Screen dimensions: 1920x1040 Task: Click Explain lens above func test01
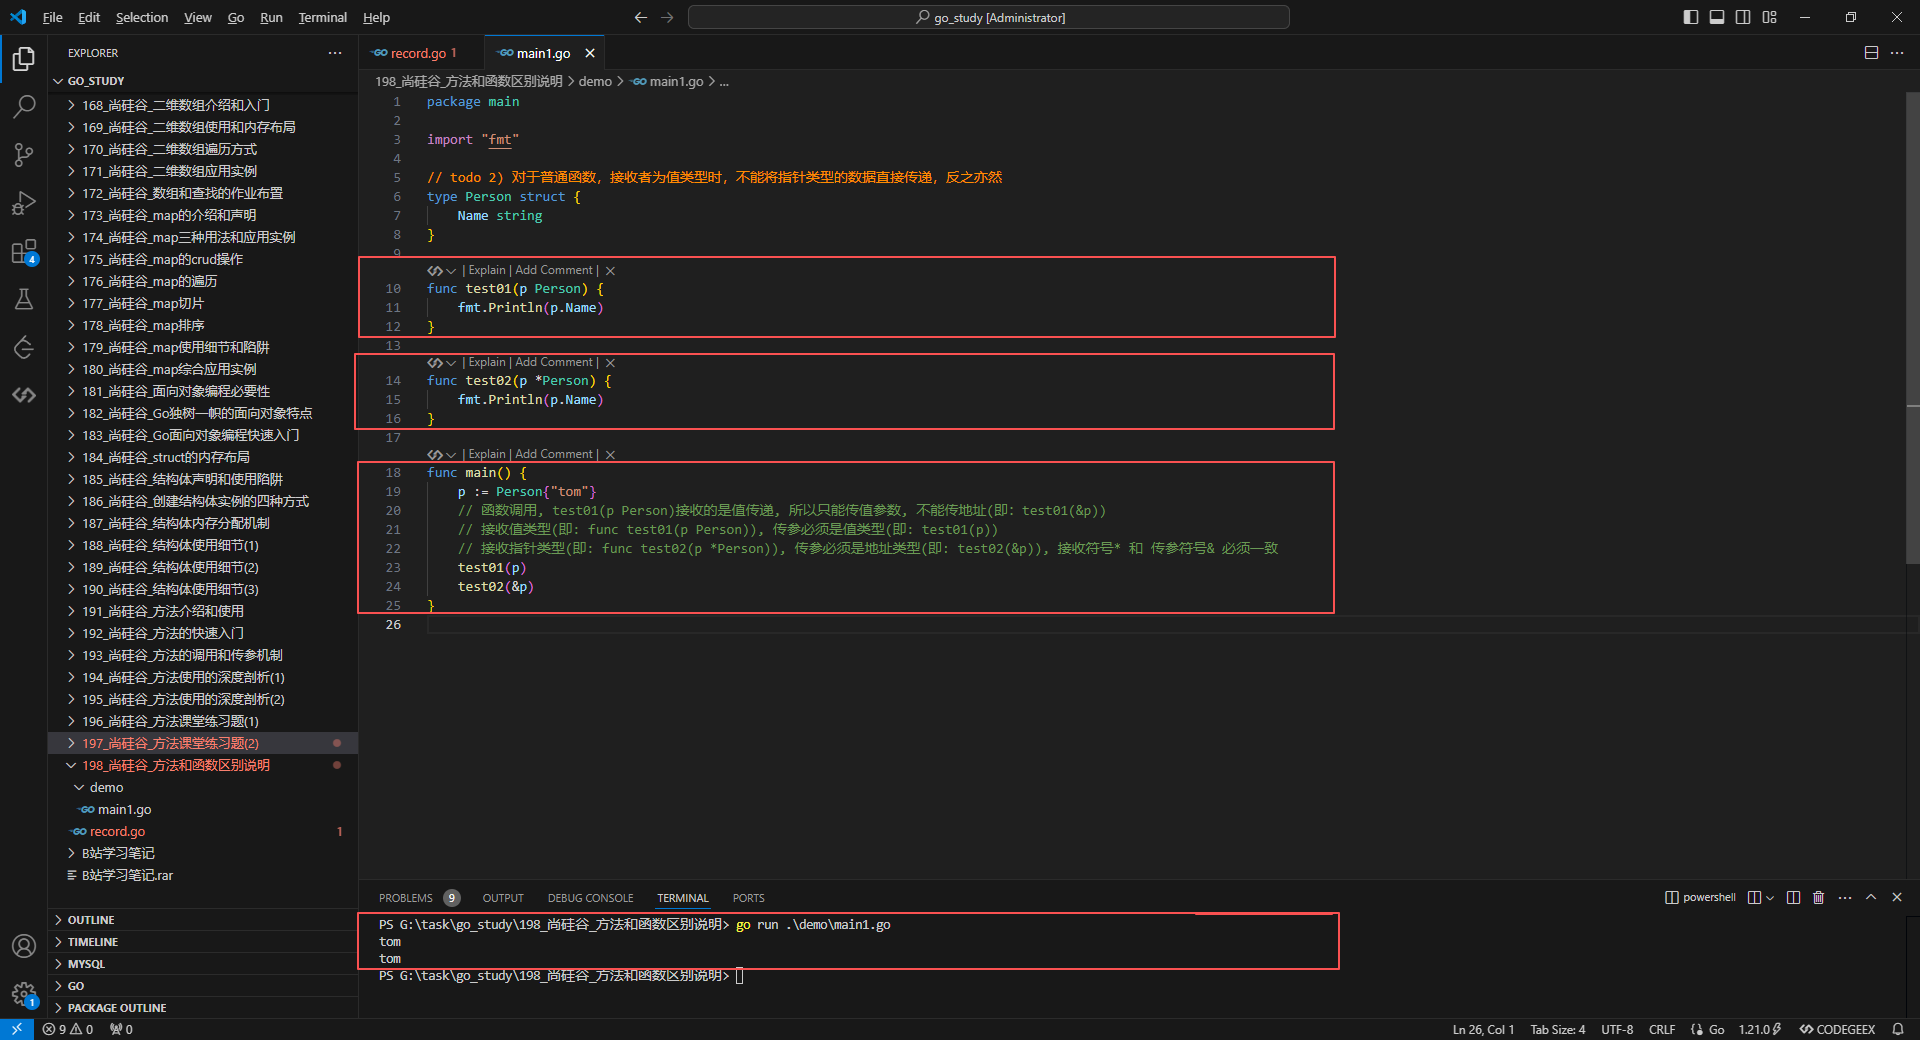coord(487,270)
